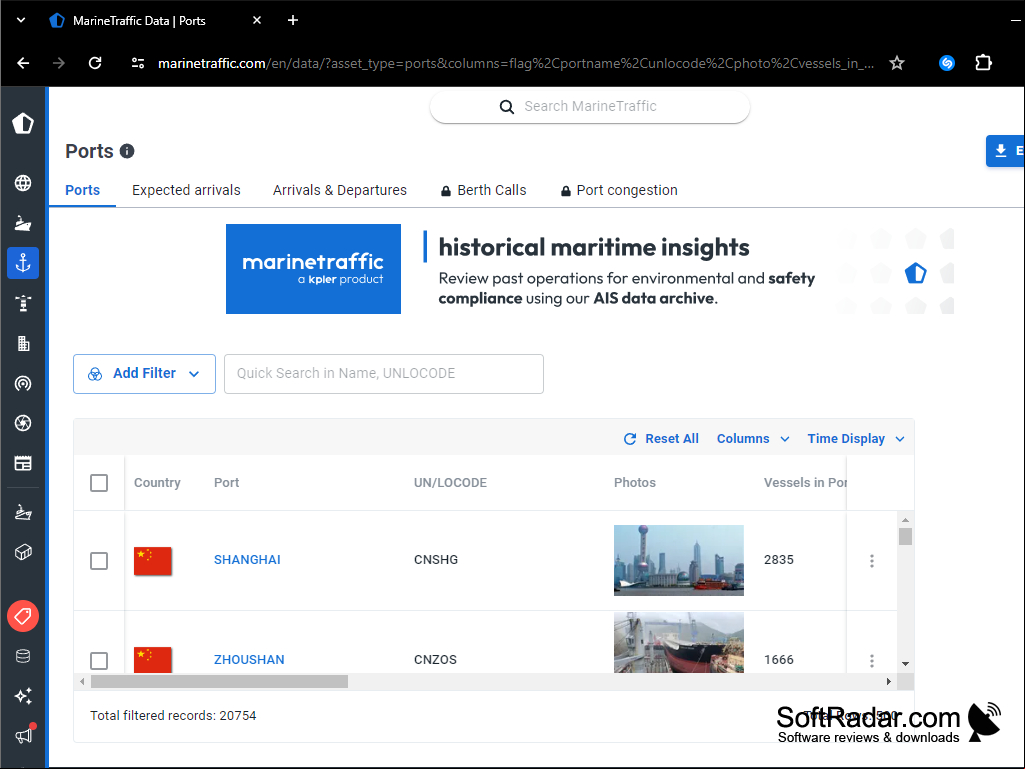Image resolution: width=1025 pixels, height=769 pixels.
Task: Open the lighthouse icon in sidebar
Action: 23,303
